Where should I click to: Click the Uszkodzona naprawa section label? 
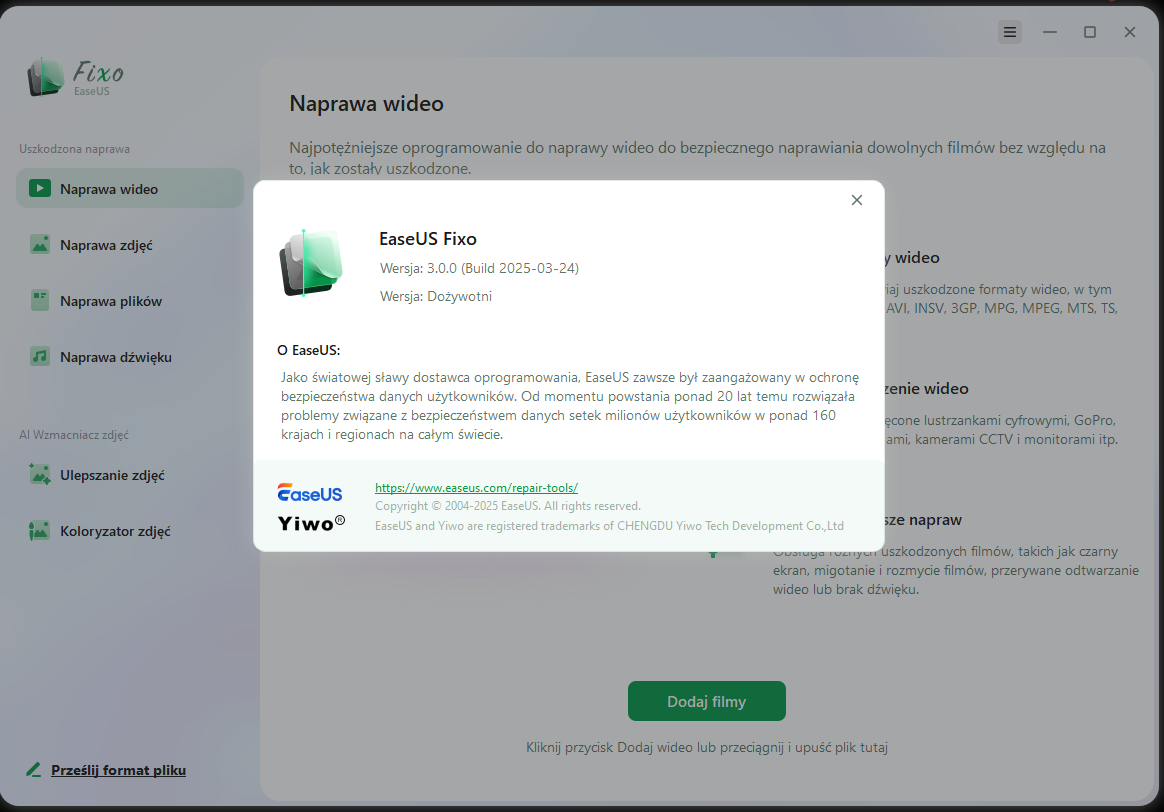pyautogui.click(x=74, y=148)
